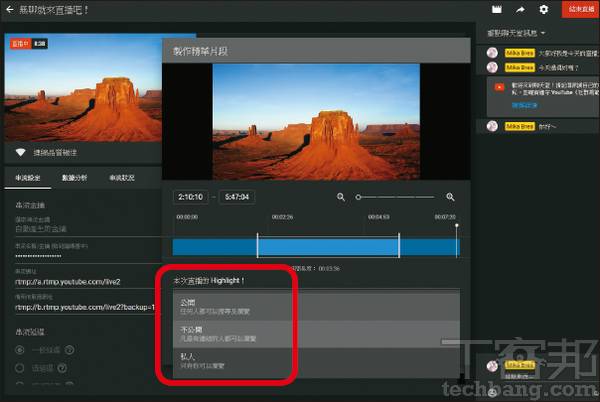Click the blue link in YouTube chat notice
Screen dimensions: 600x402
[x=524, y=105]
